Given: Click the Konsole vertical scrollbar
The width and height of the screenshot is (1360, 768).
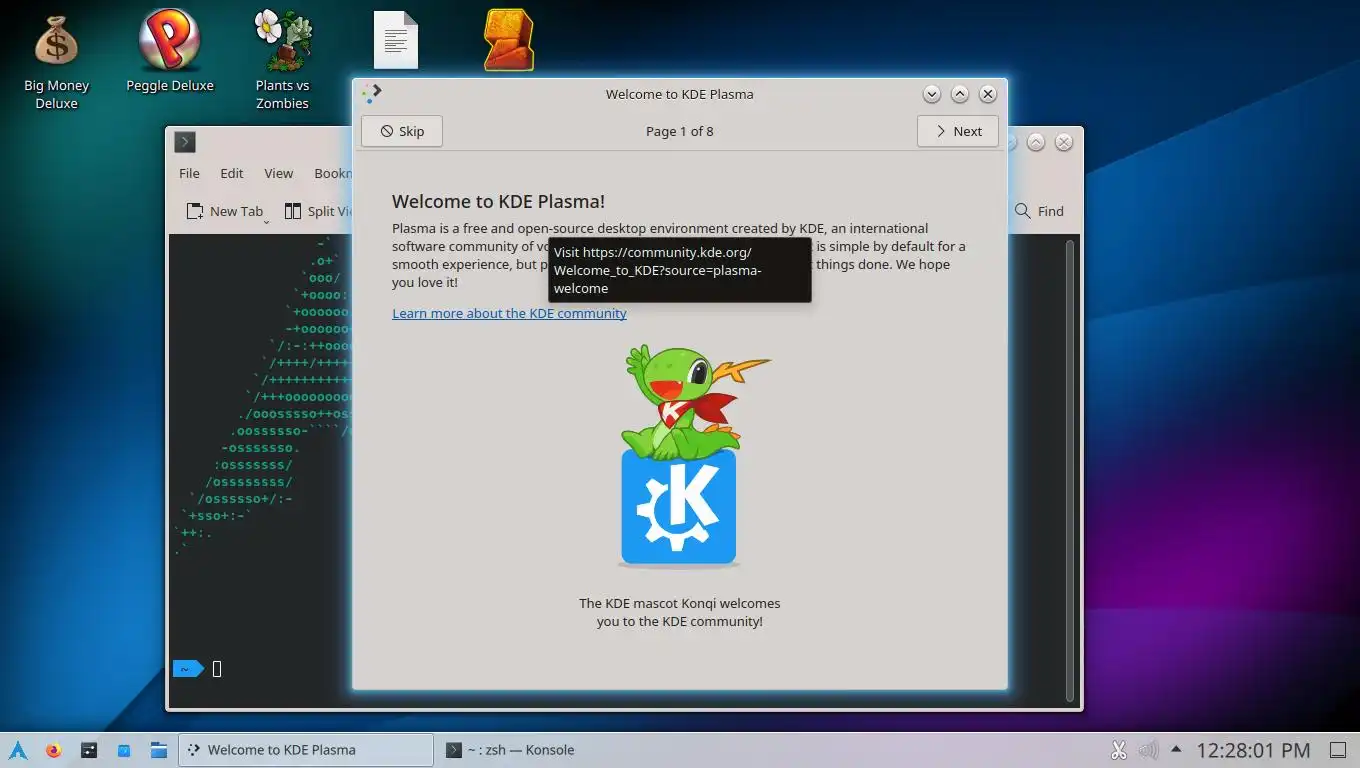Looking at the screenshot, I should click(1071, 470).
